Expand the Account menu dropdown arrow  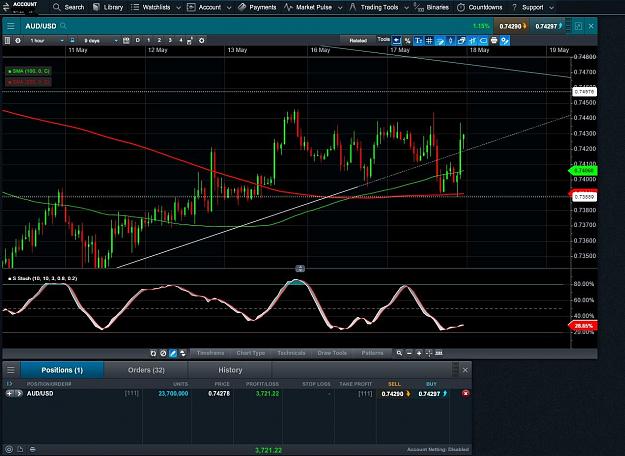(x=229, y=8)
